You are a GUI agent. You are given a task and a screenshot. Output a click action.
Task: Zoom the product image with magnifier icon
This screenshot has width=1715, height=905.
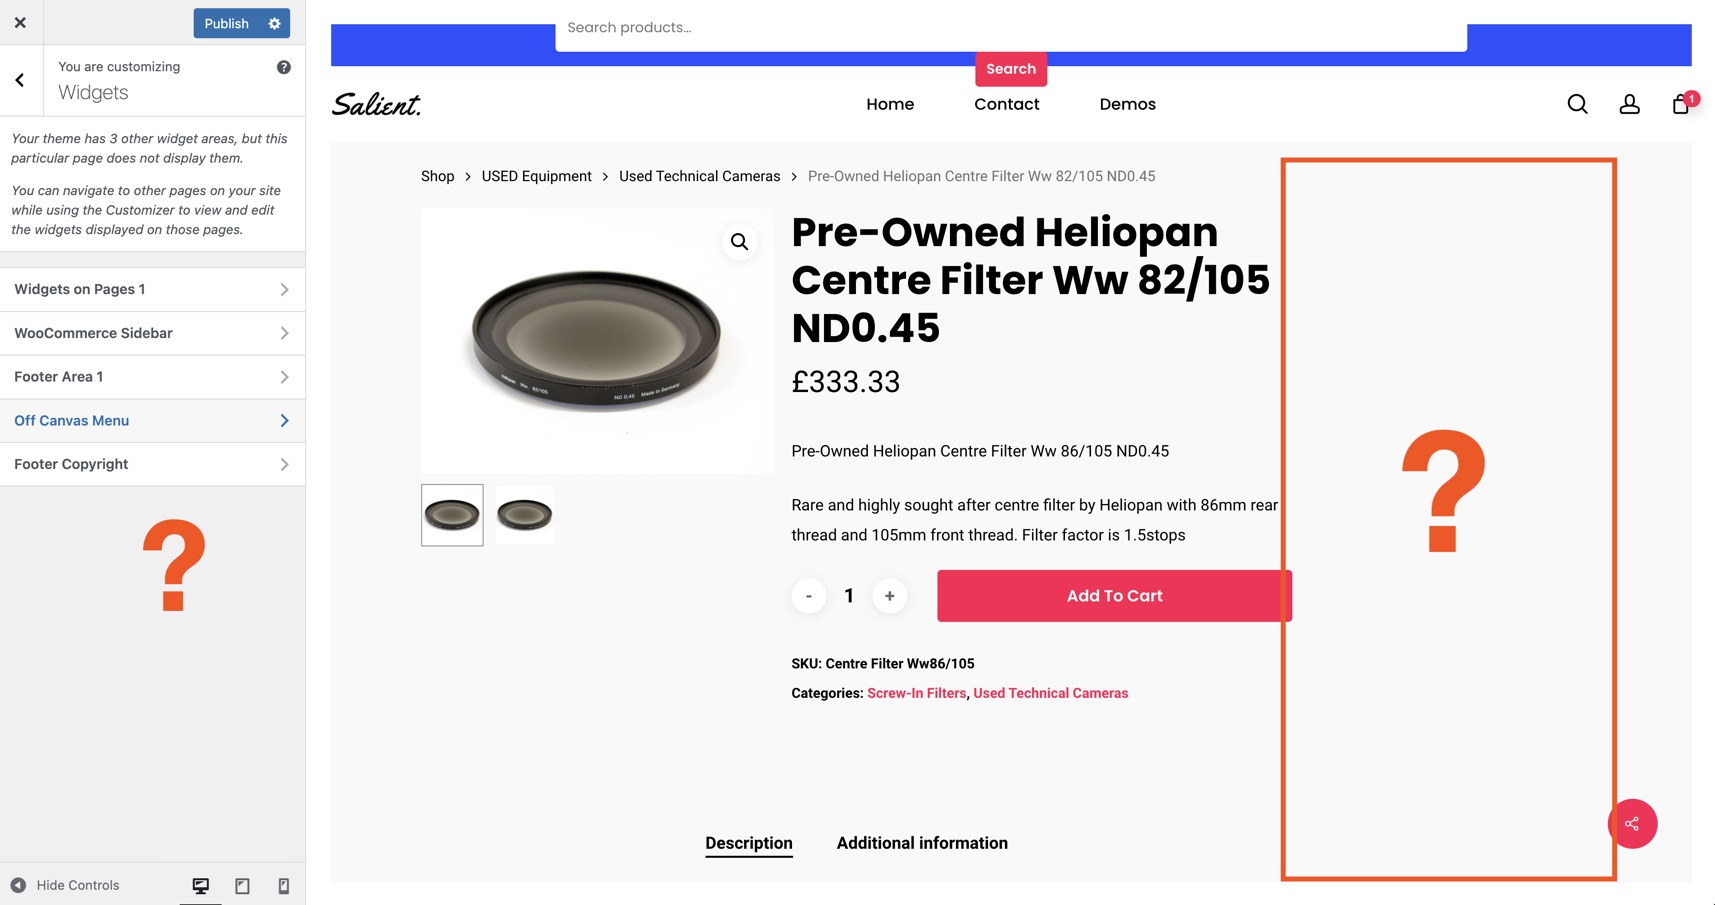tap(739, 242)
